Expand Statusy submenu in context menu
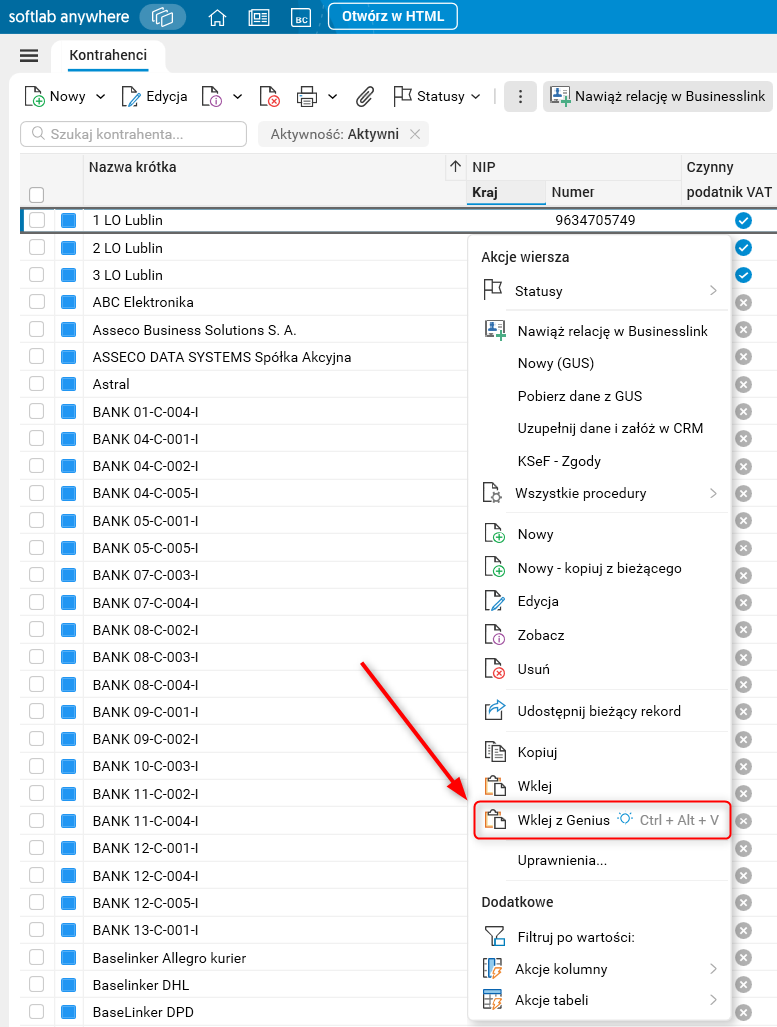This screenshot has height=1027, width=777. (713, 290)
